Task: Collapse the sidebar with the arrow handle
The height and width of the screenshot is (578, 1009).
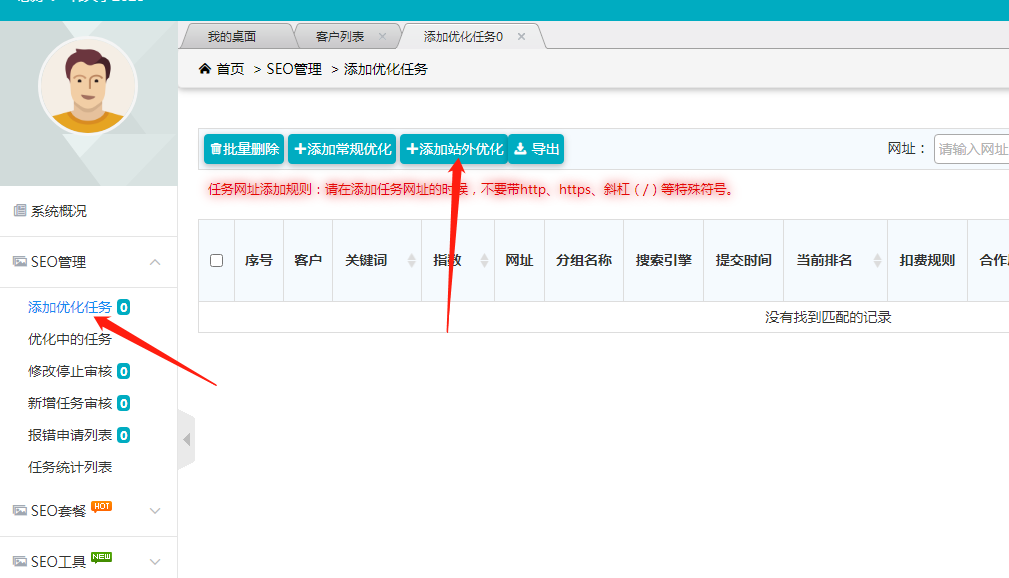Action: click(x=186, y=439)
